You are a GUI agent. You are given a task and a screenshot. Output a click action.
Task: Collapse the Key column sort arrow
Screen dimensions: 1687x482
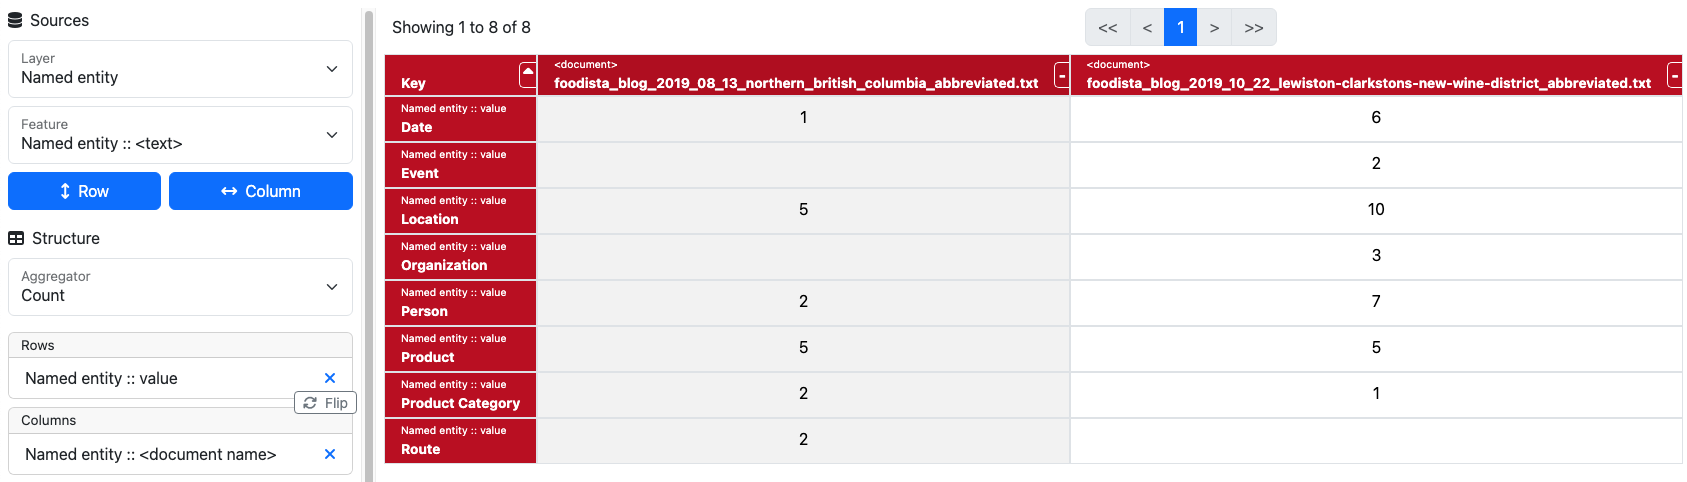coord(527,74)
